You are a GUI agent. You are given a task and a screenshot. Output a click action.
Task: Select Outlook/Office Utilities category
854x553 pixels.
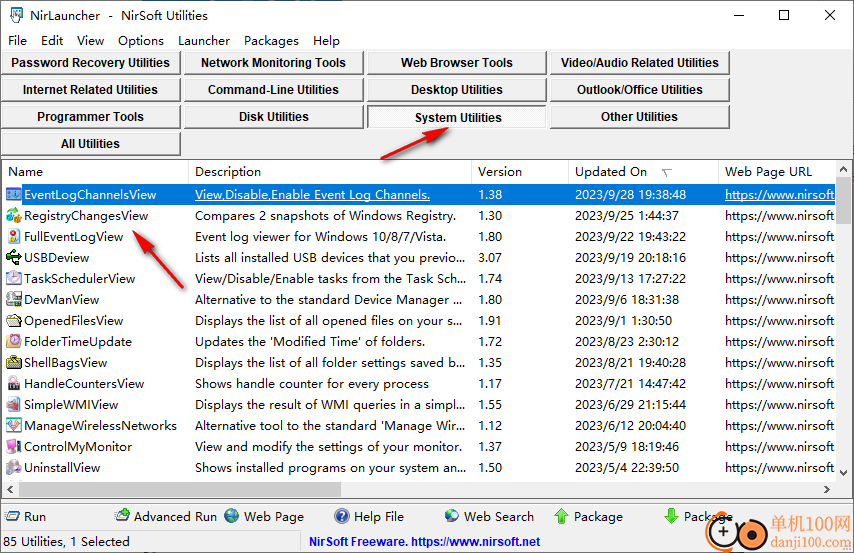click(639, 90)
